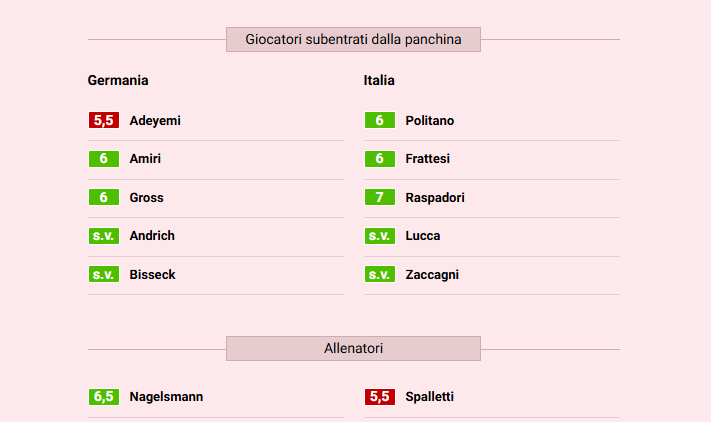Image resolution: width=711 pixels, height=422 pixels.
Task: Click Politano's green 6 rating badge
Action: [x=379, y=121]
